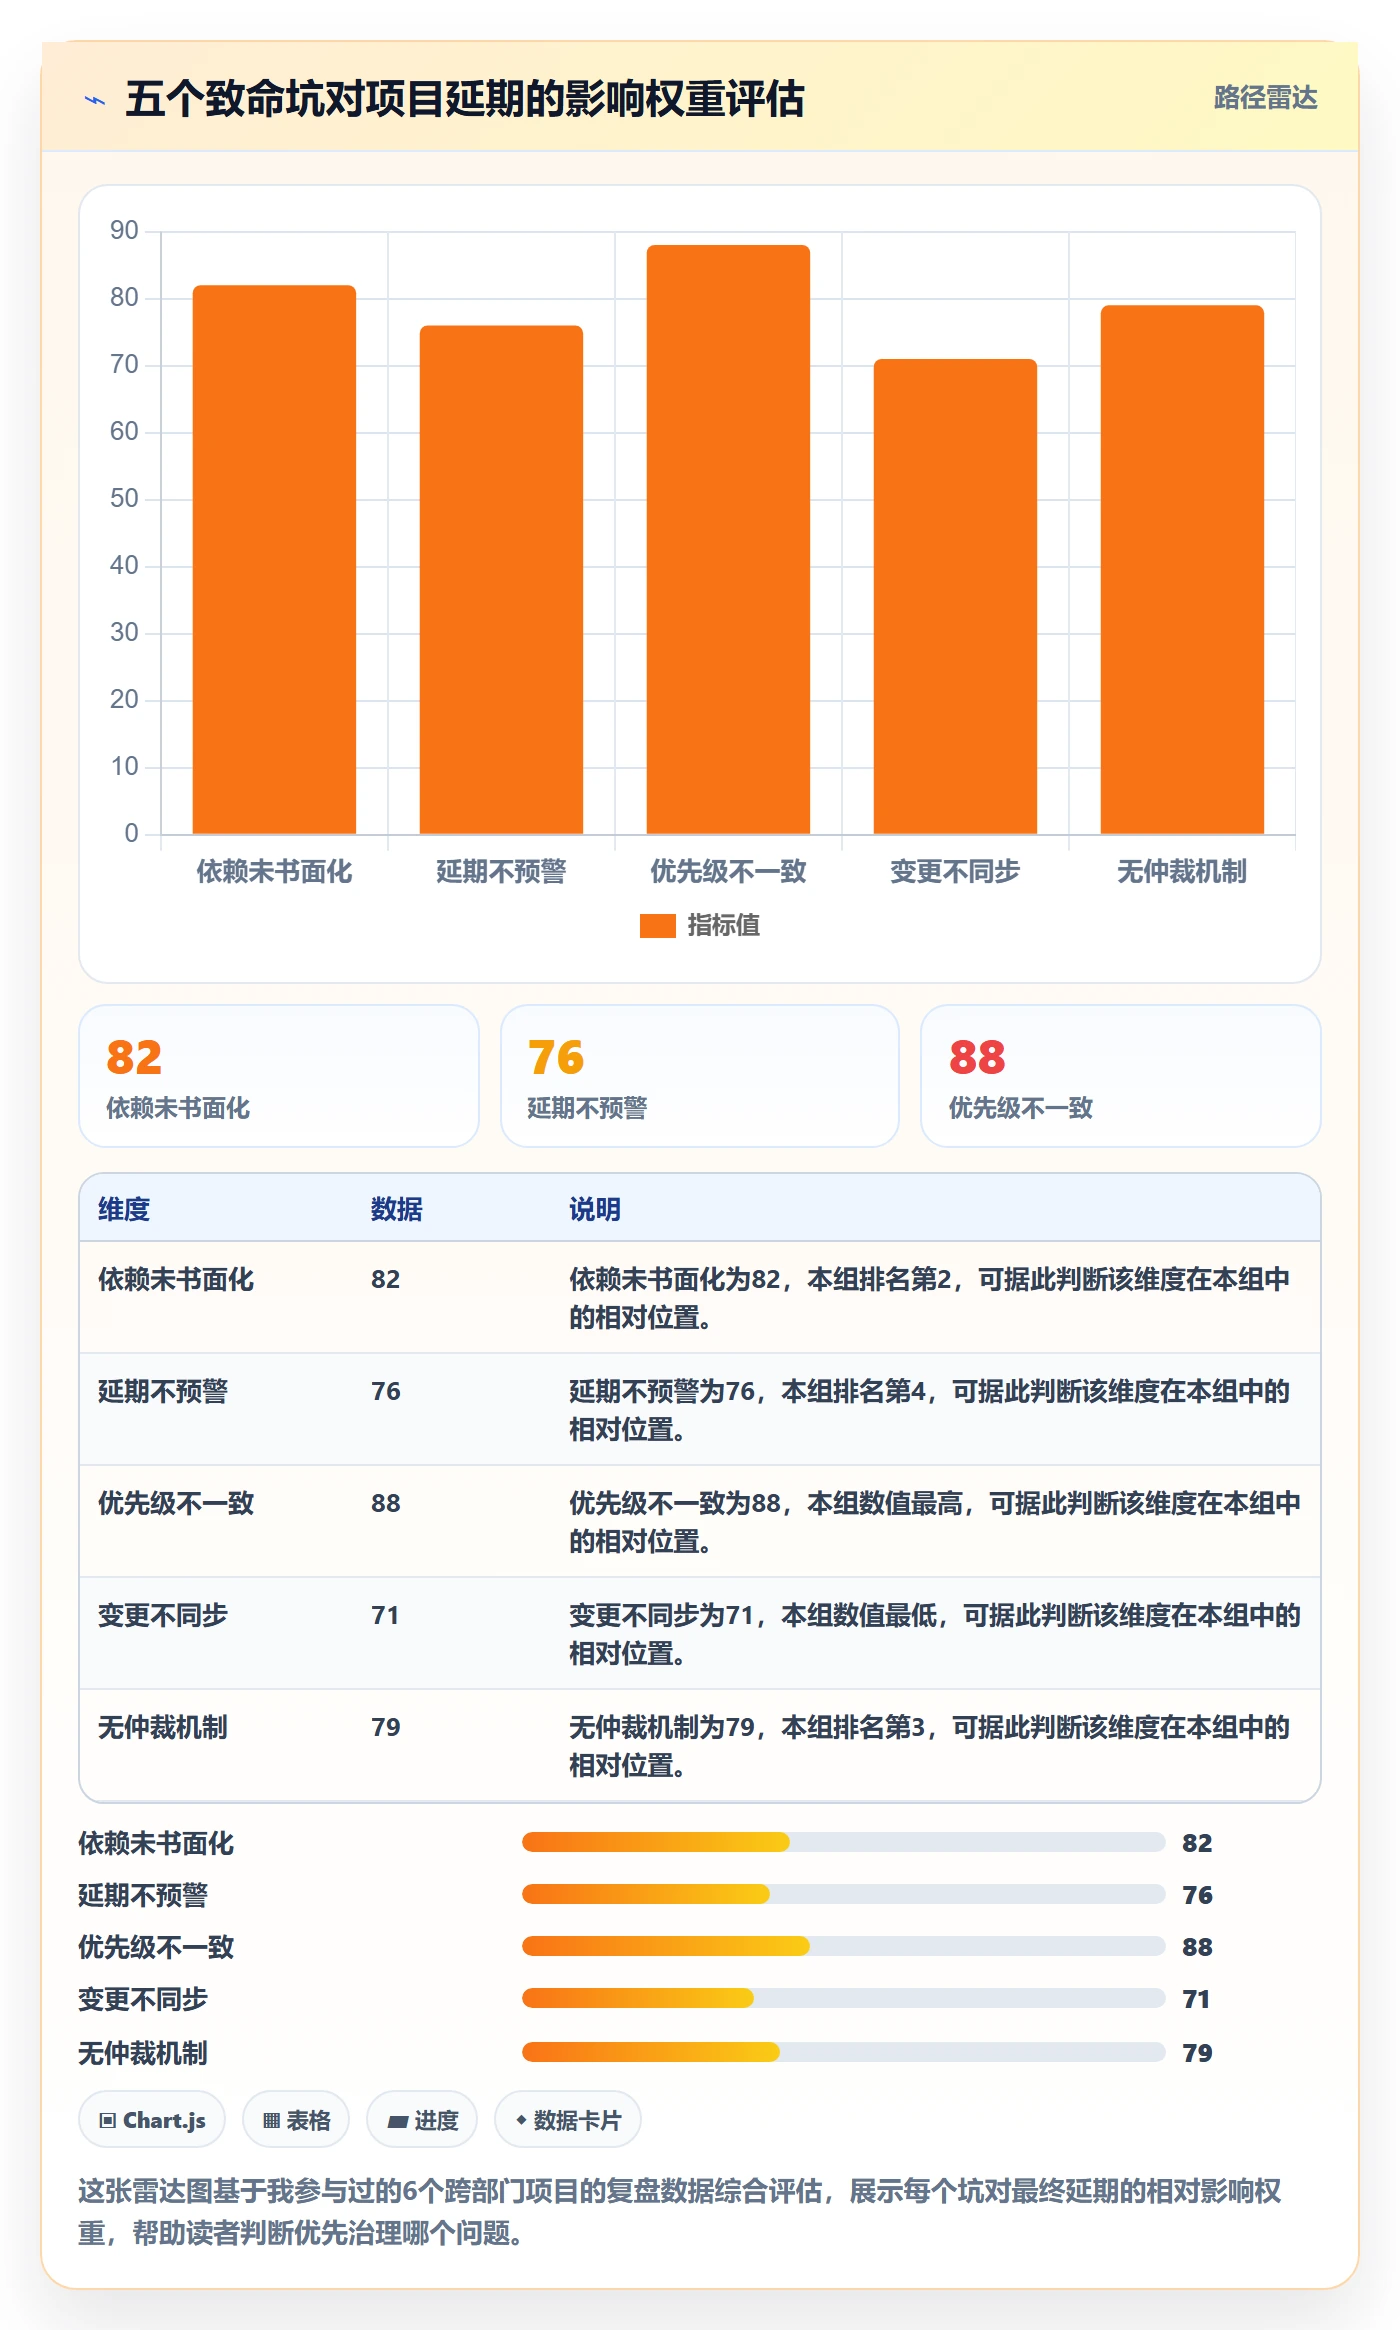Screen dimensions: 1400x2330
Task: Select the 无仲裁机制 bar in chart
Action: click(x=1182, y=570)
